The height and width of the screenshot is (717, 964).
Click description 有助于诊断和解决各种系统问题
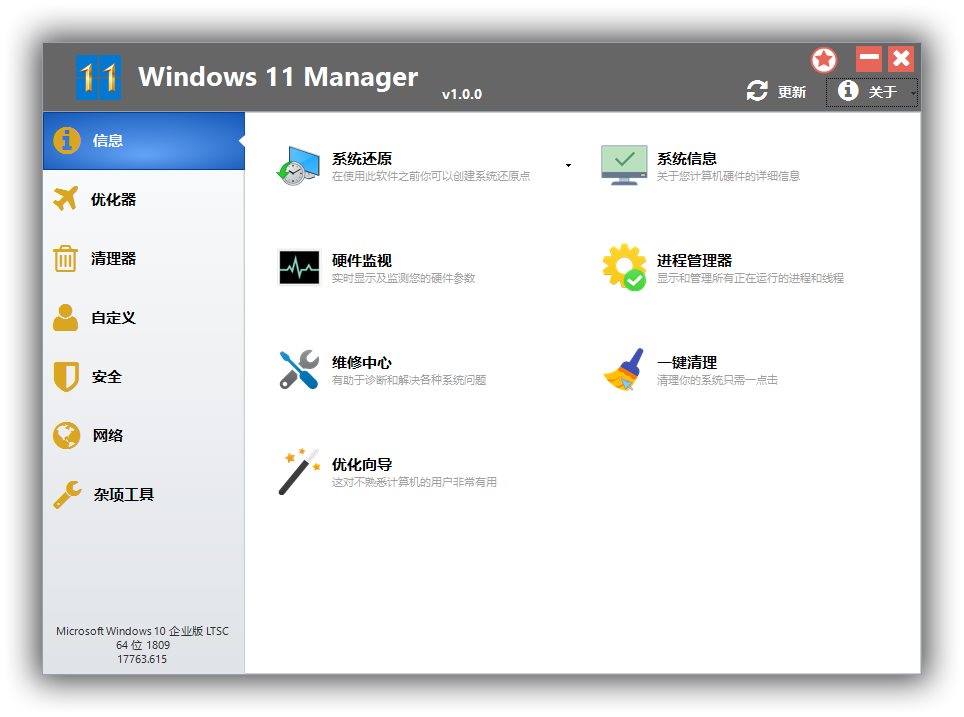click(409, 381)
